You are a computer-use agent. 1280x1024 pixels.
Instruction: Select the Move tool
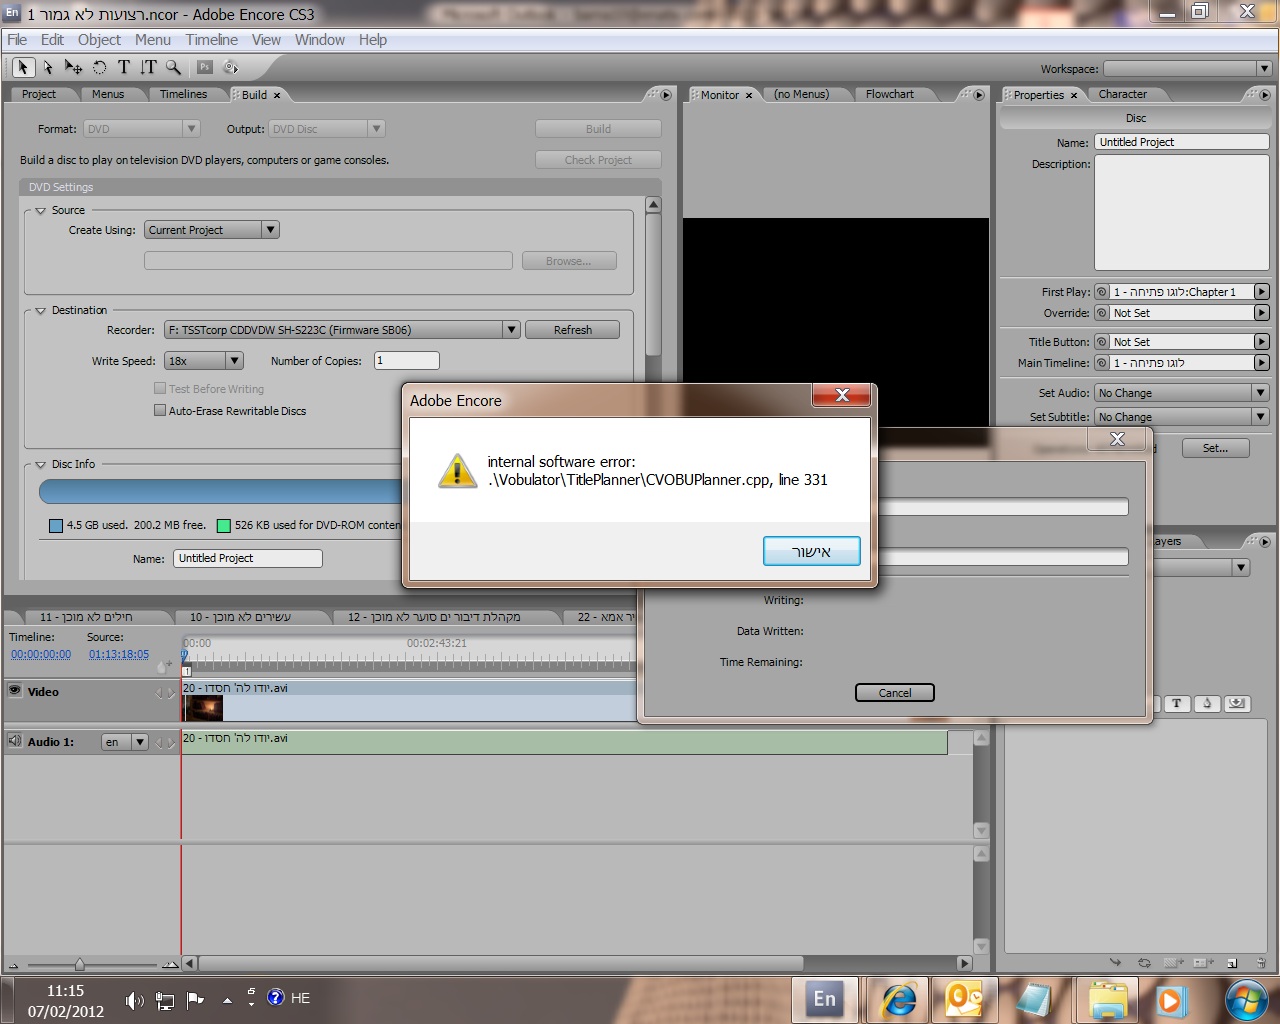click(73, 67)
